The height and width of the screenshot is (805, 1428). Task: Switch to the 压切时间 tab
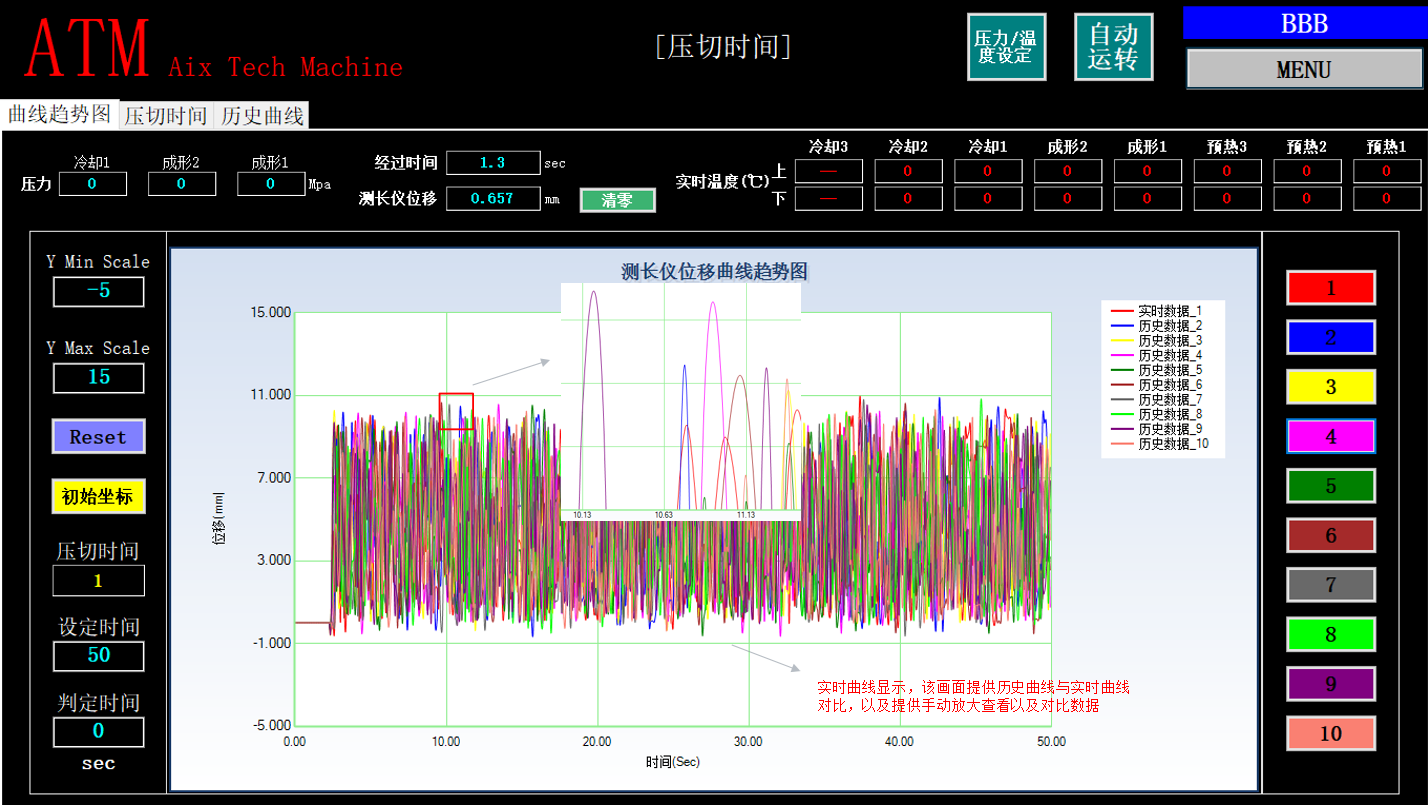(x=165, y=116)
